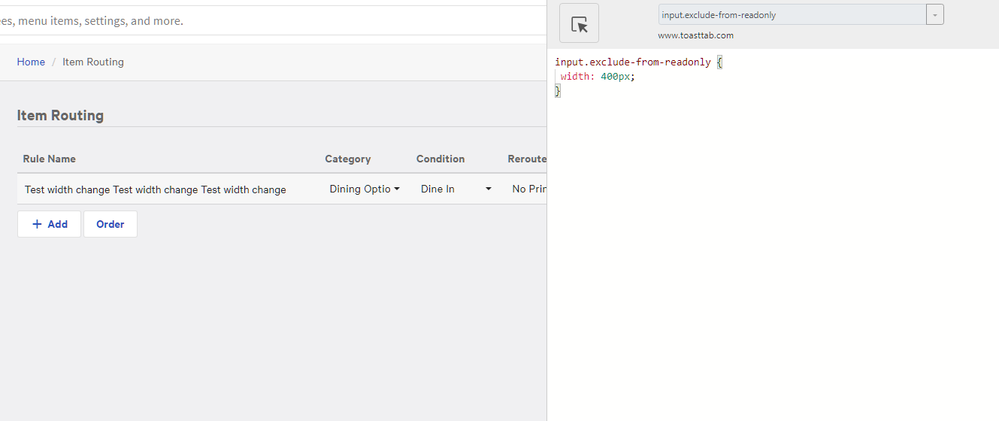
Task: Click the Order button
Action: click(x=110, y=224)
